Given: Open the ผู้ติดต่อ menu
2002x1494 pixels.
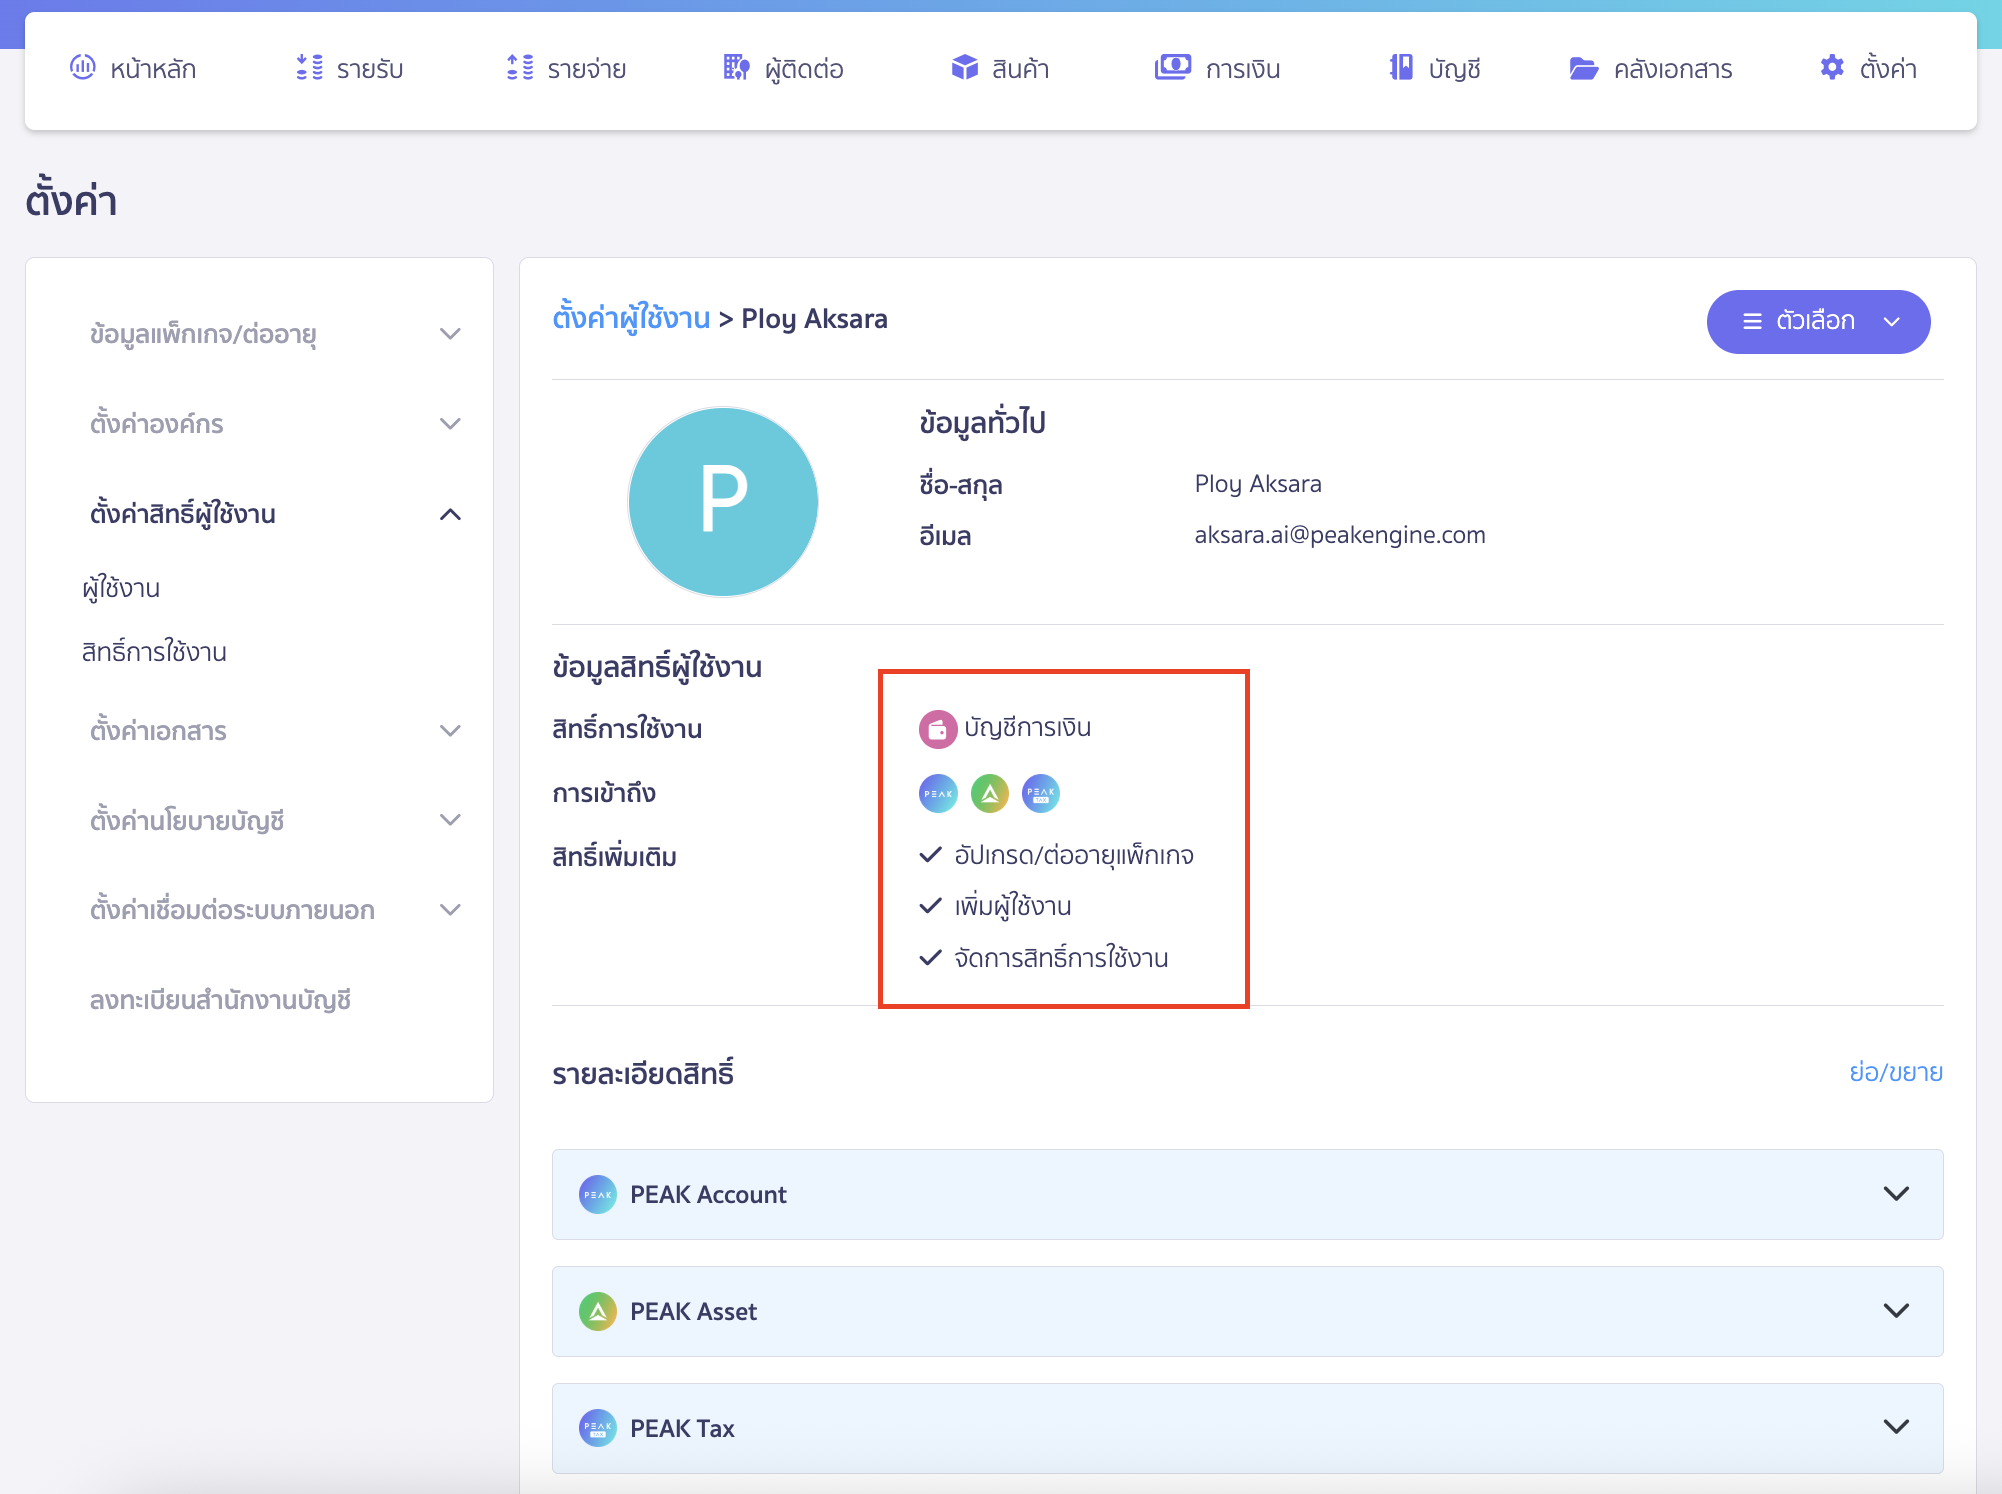Looking at the screenshot, I should pos(783,68).
